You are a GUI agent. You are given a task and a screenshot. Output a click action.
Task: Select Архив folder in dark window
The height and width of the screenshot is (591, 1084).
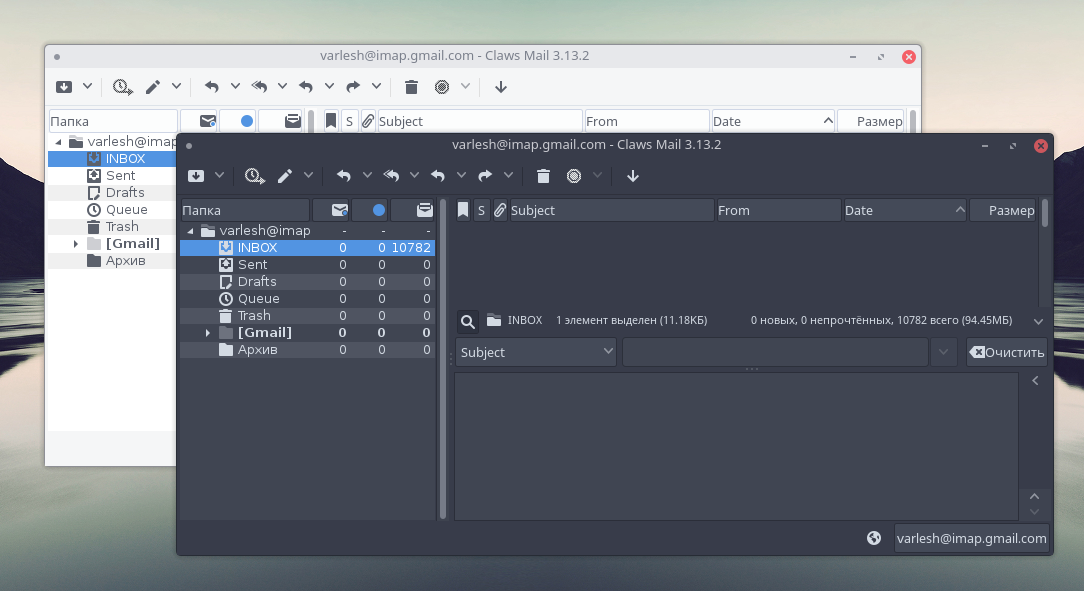click(x=308, y=350)
